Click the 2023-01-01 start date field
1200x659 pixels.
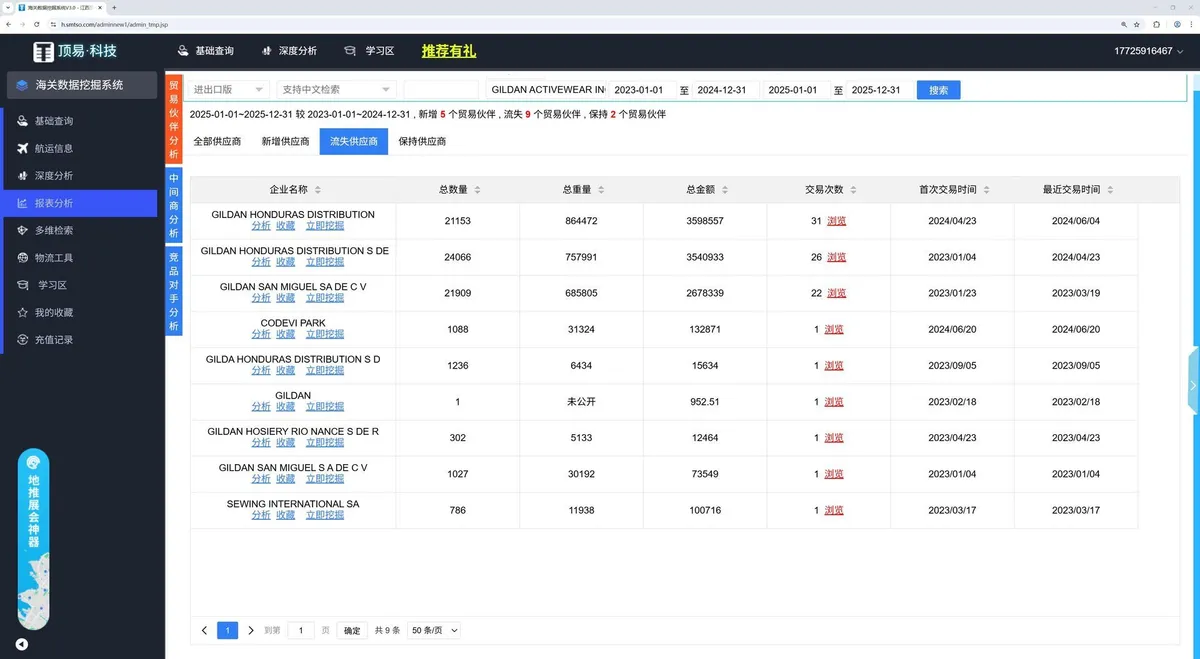(641, 90)
